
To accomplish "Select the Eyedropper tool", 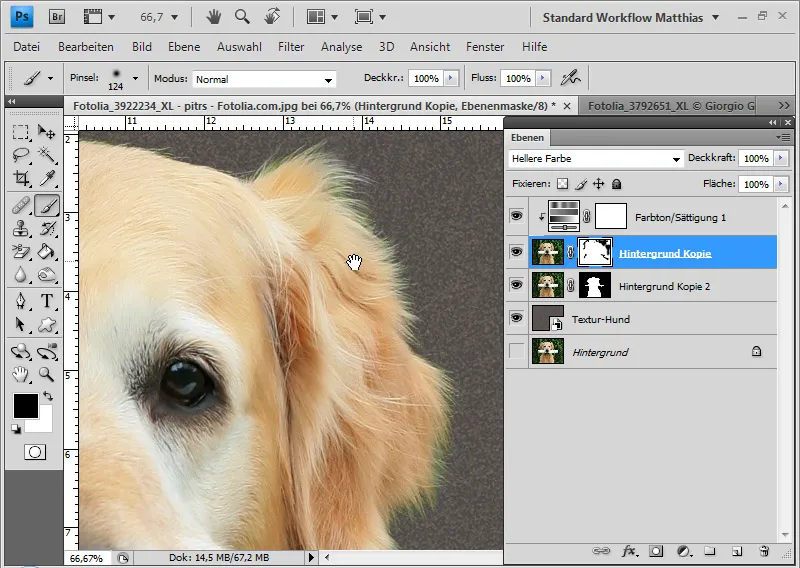I will click(x=47, y=178).
